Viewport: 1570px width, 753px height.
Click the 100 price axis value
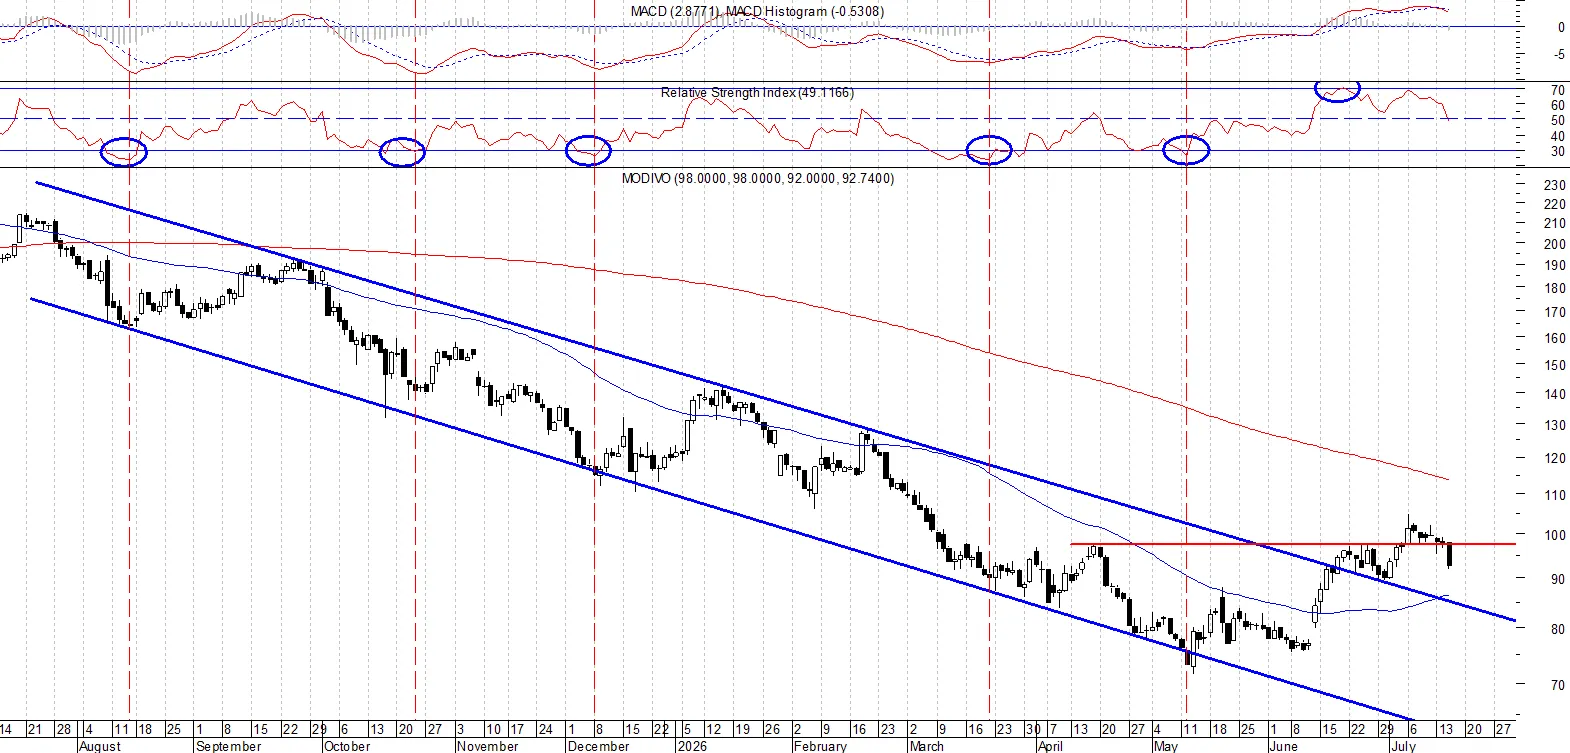click(1555, 536)
